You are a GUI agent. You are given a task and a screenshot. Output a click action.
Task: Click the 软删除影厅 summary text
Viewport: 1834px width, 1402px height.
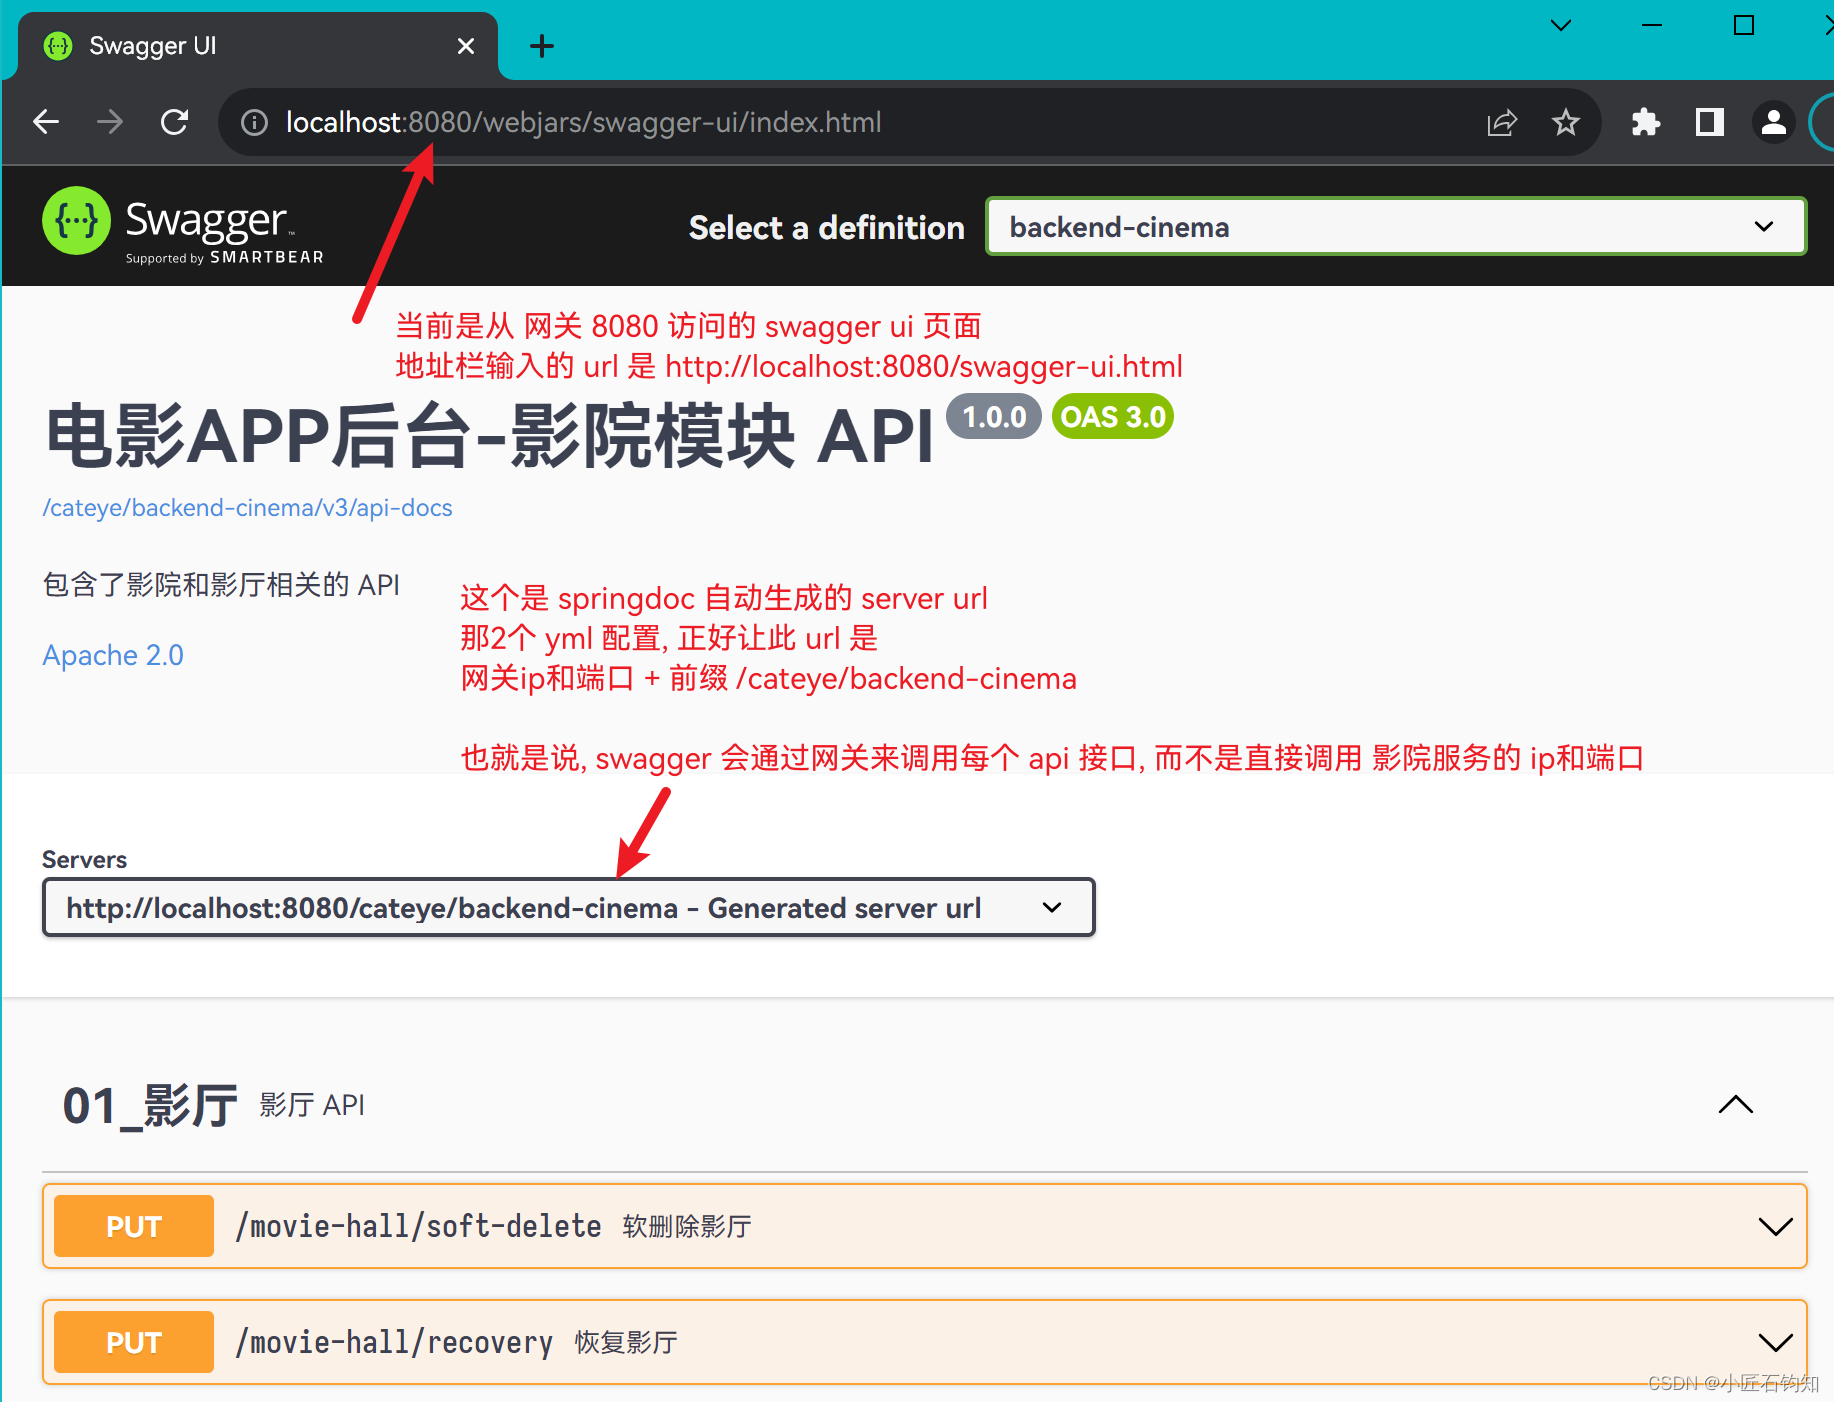click(x=687, y=1227)
